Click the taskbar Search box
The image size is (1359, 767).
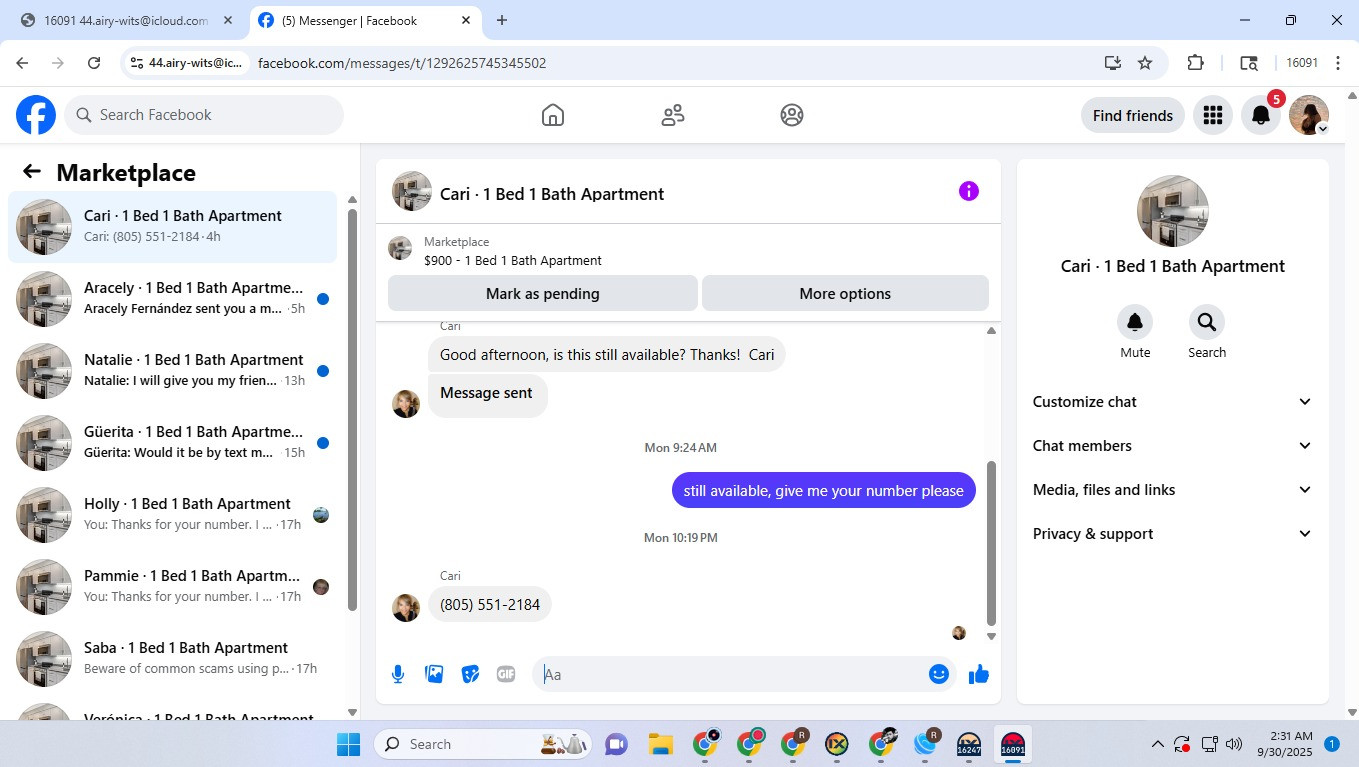(x=485, y=744)
